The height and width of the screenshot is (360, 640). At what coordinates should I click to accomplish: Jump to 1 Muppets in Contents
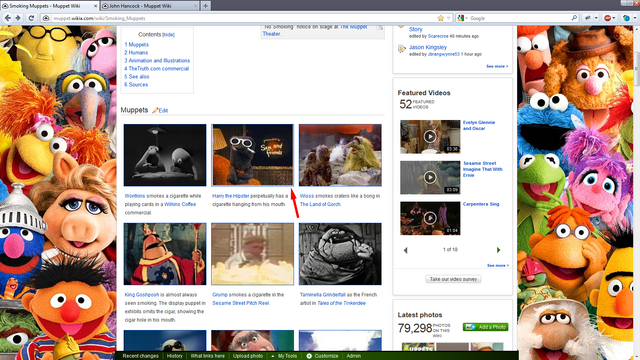136,44
